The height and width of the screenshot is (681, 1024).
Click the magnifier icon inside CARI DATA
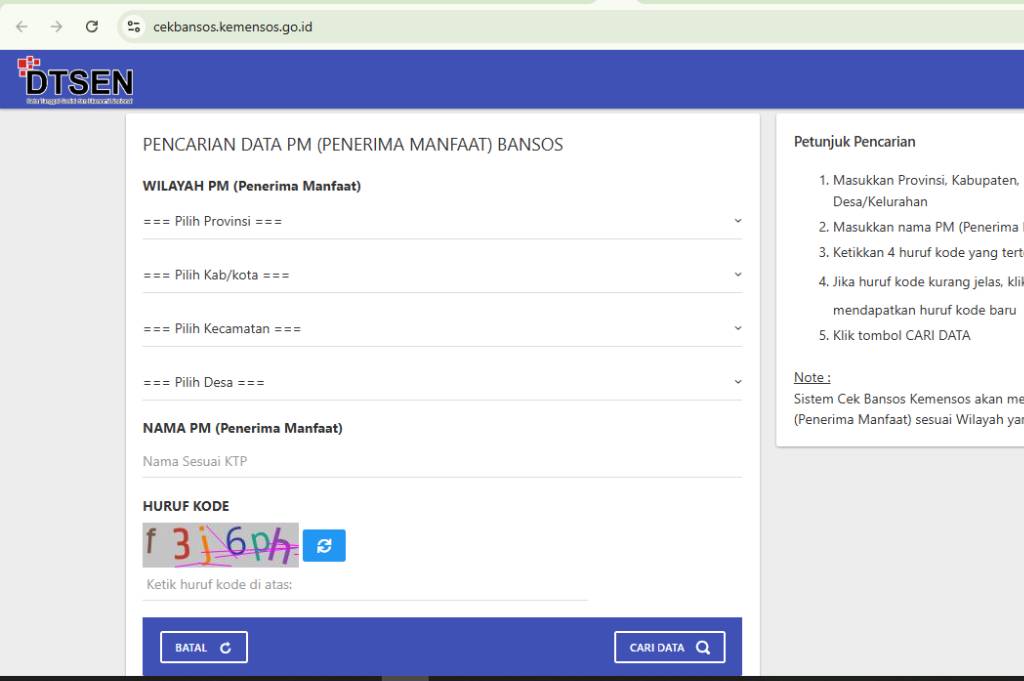[x=703, y=647]
